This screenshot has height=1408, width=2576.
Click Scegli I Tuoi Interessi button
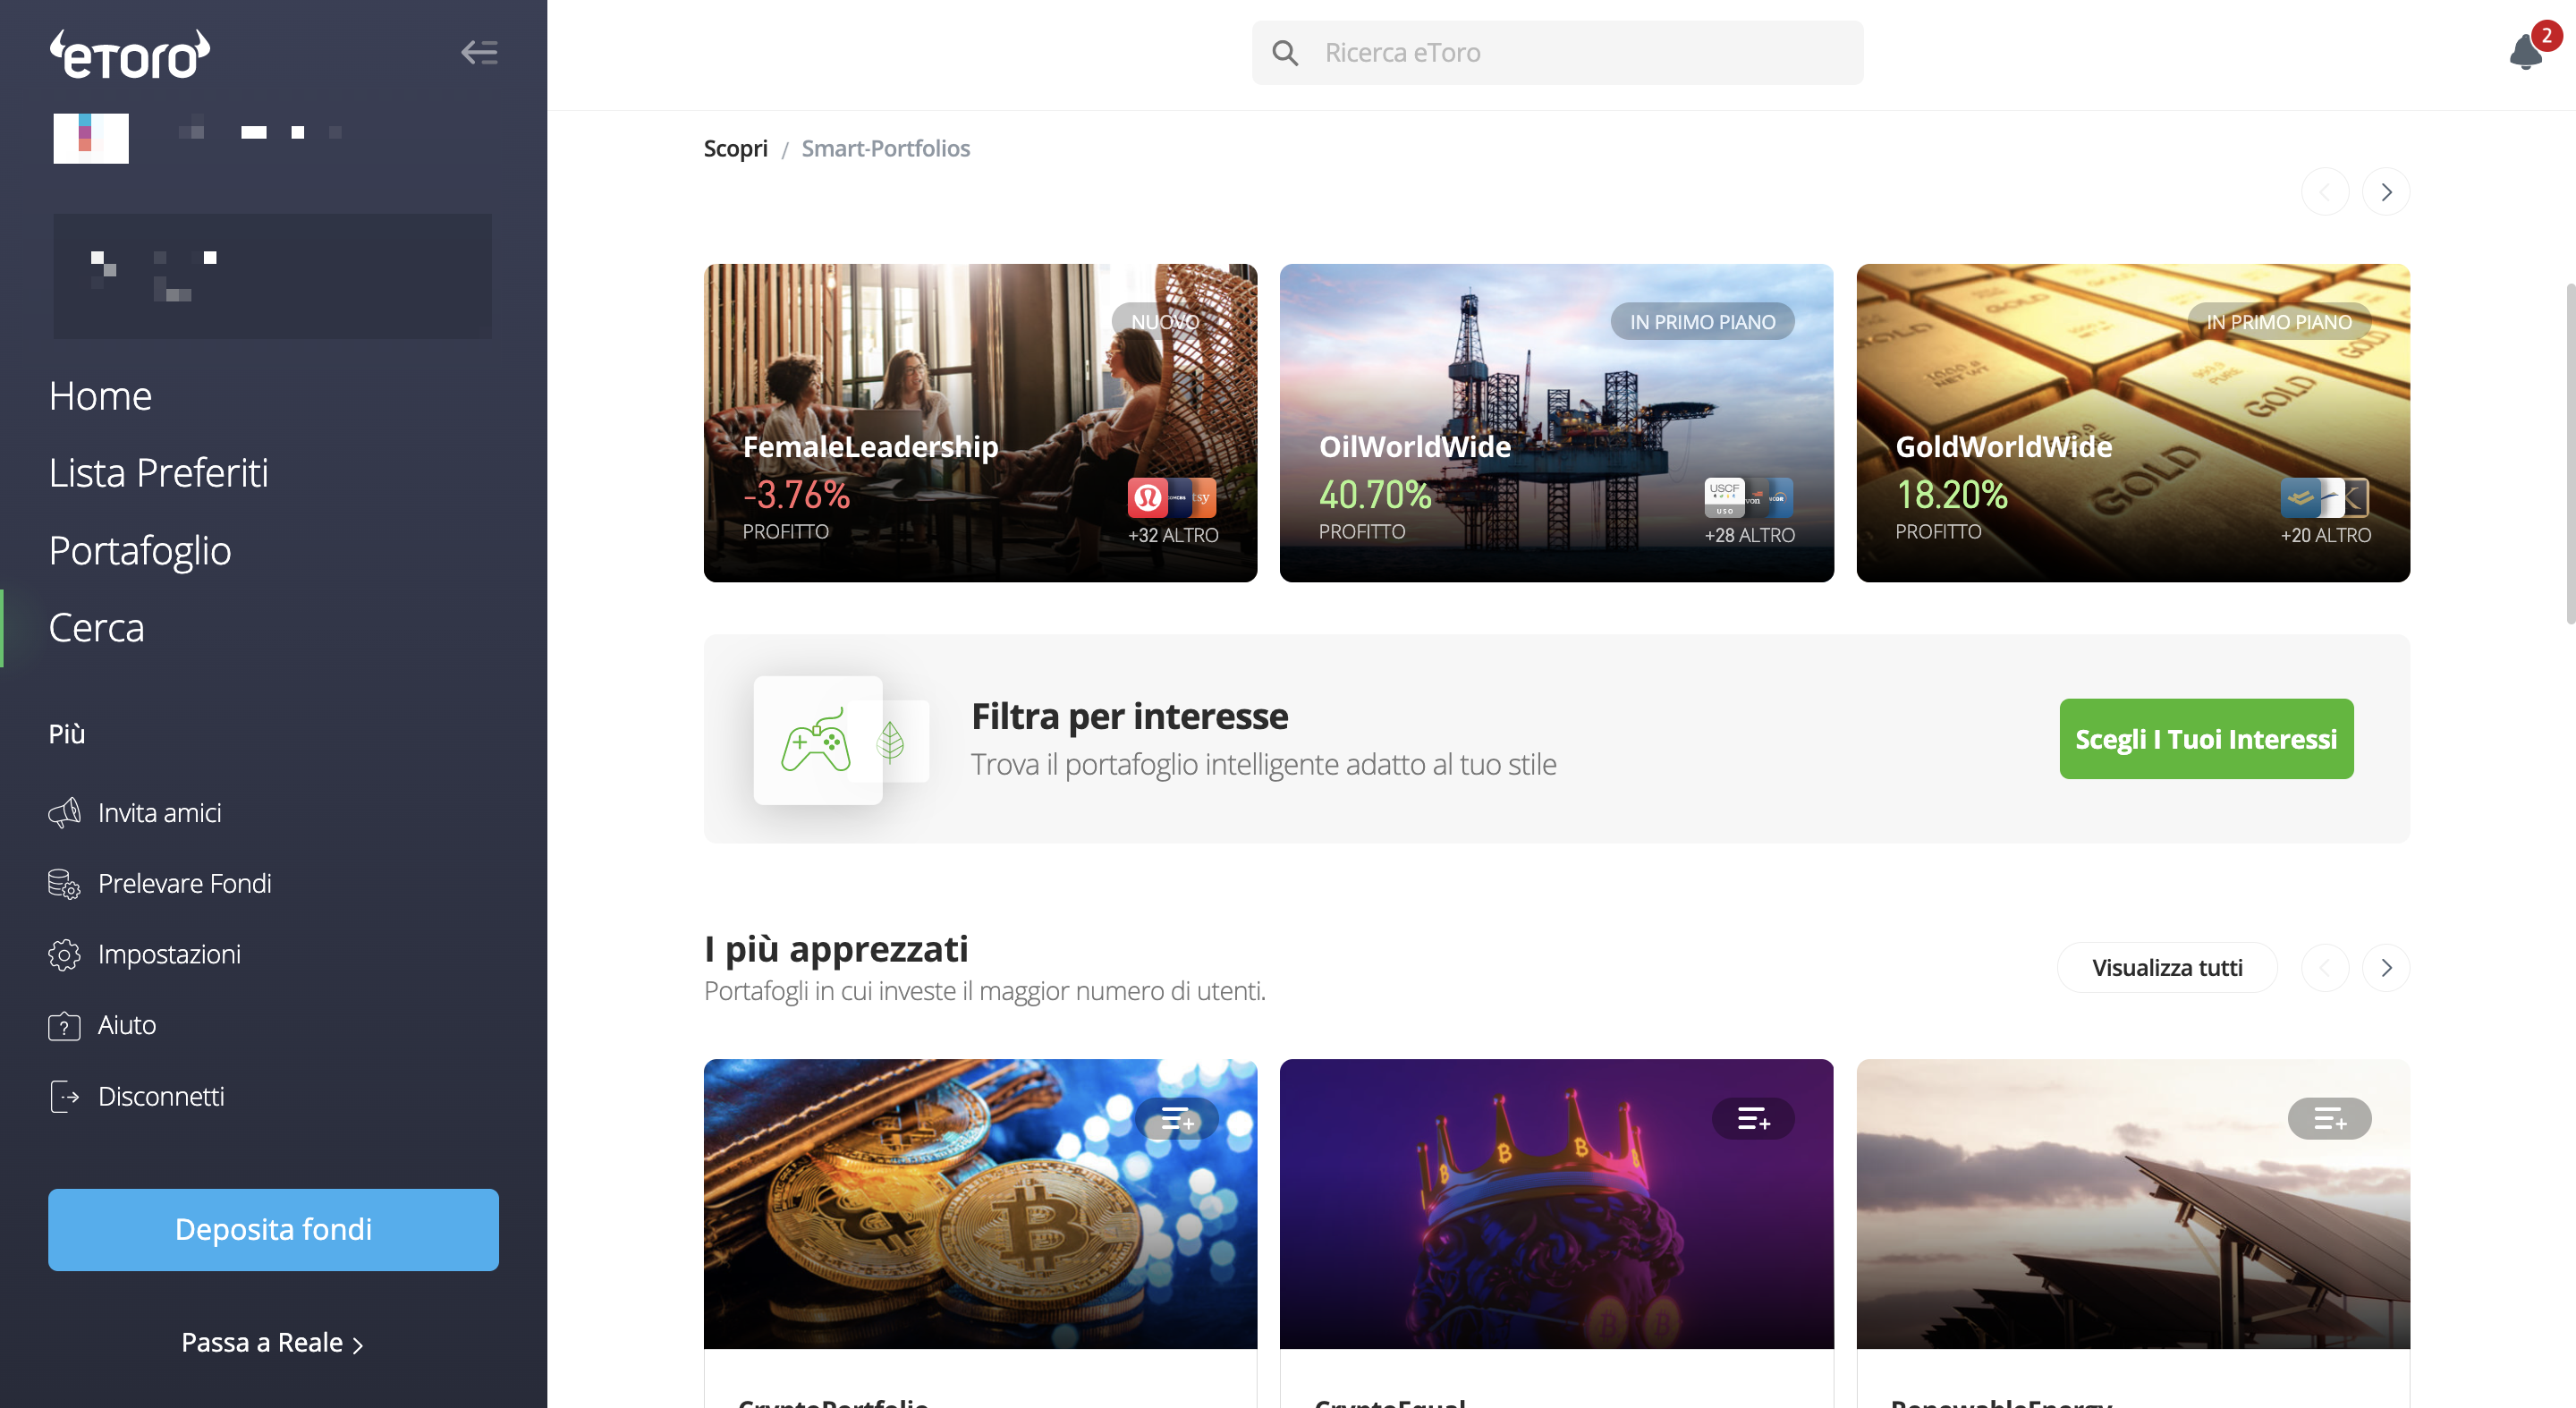point(2206,739)
